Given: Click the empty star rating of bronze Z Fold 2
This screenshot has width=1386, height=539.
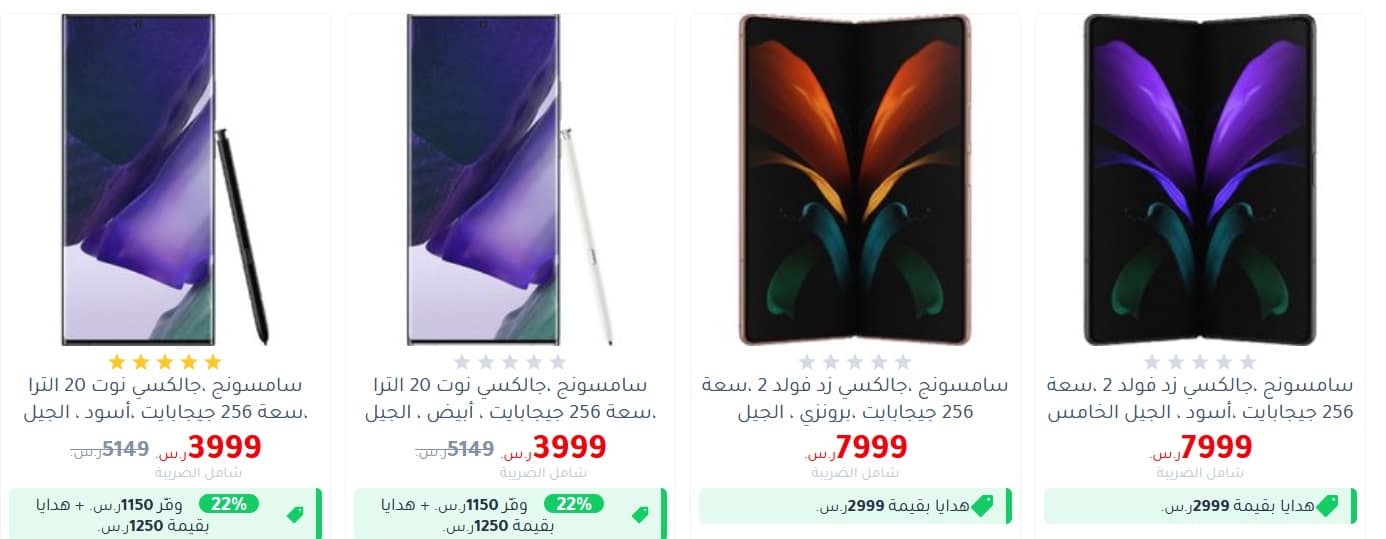Looking at the screenshot, I should point(855,362).
